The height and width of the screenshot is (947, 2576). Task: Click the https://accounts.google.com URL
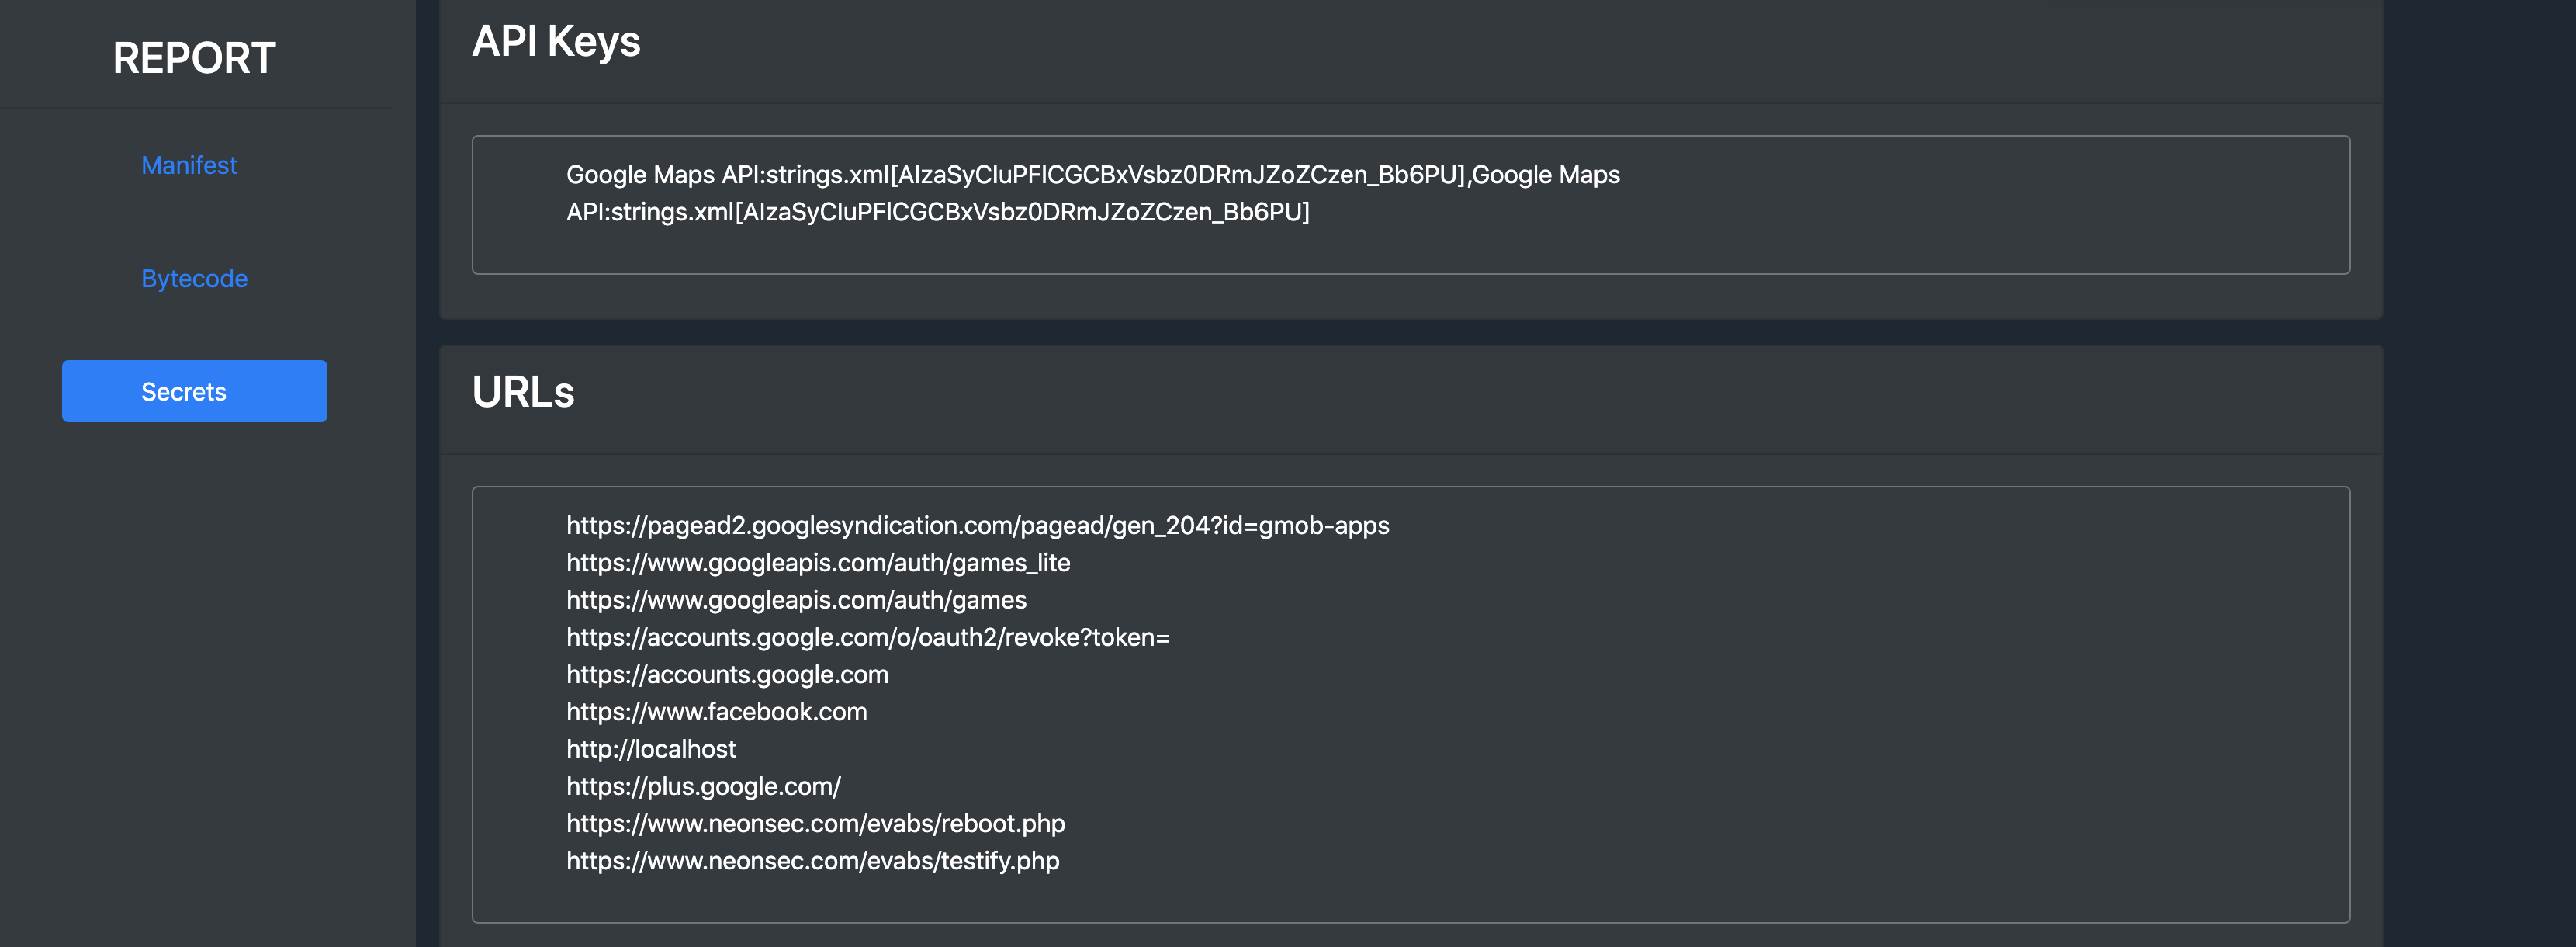tap(727, 675)
